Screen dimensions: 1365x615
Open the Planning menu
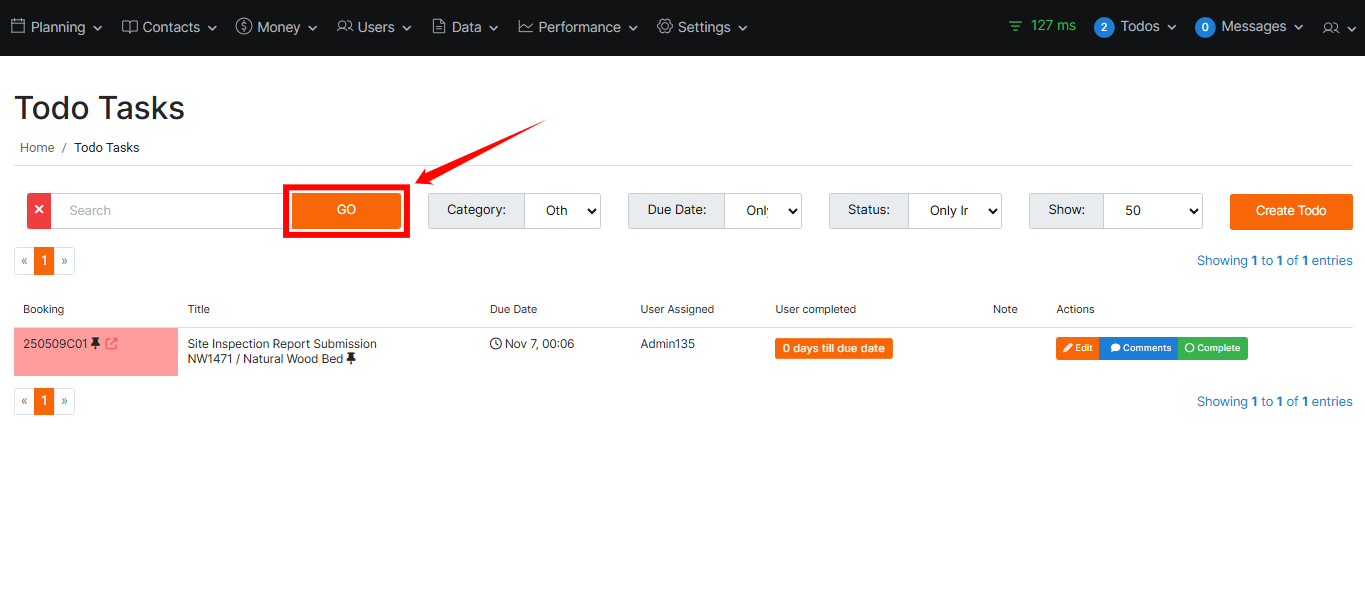pos(57,28)
